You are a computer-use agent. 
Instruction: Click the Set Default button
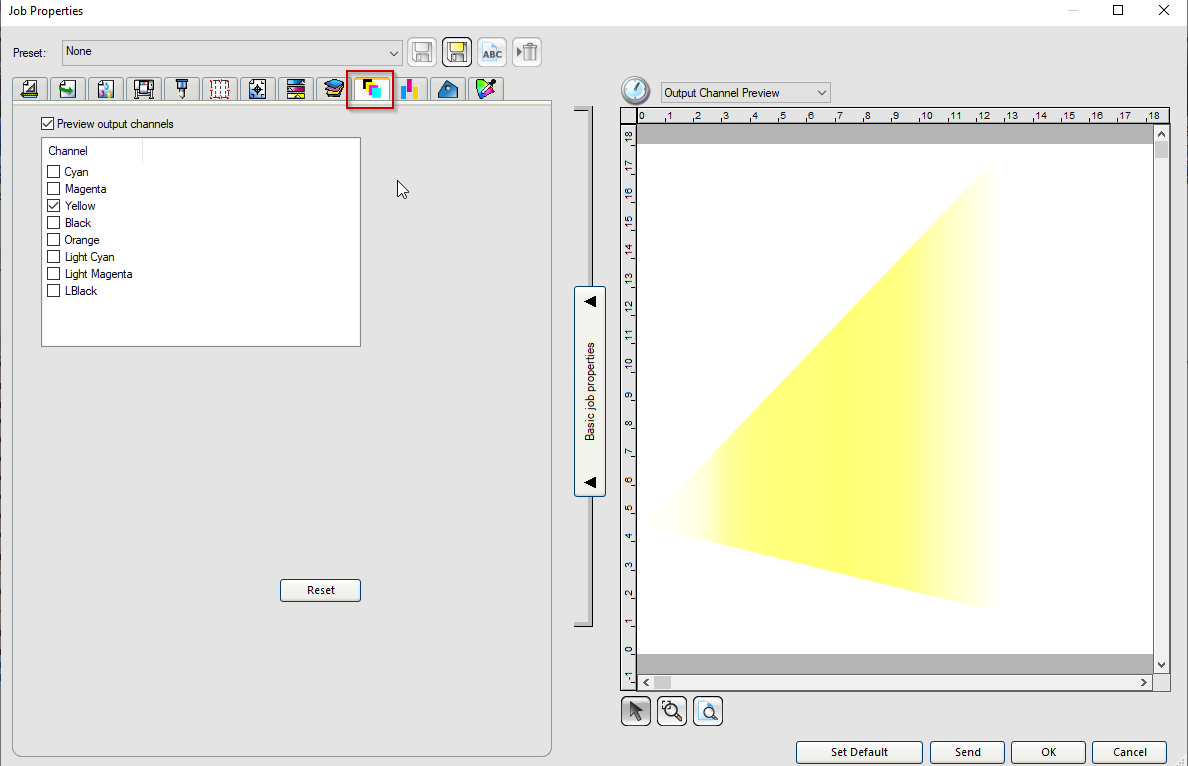[x=859, y=752]
